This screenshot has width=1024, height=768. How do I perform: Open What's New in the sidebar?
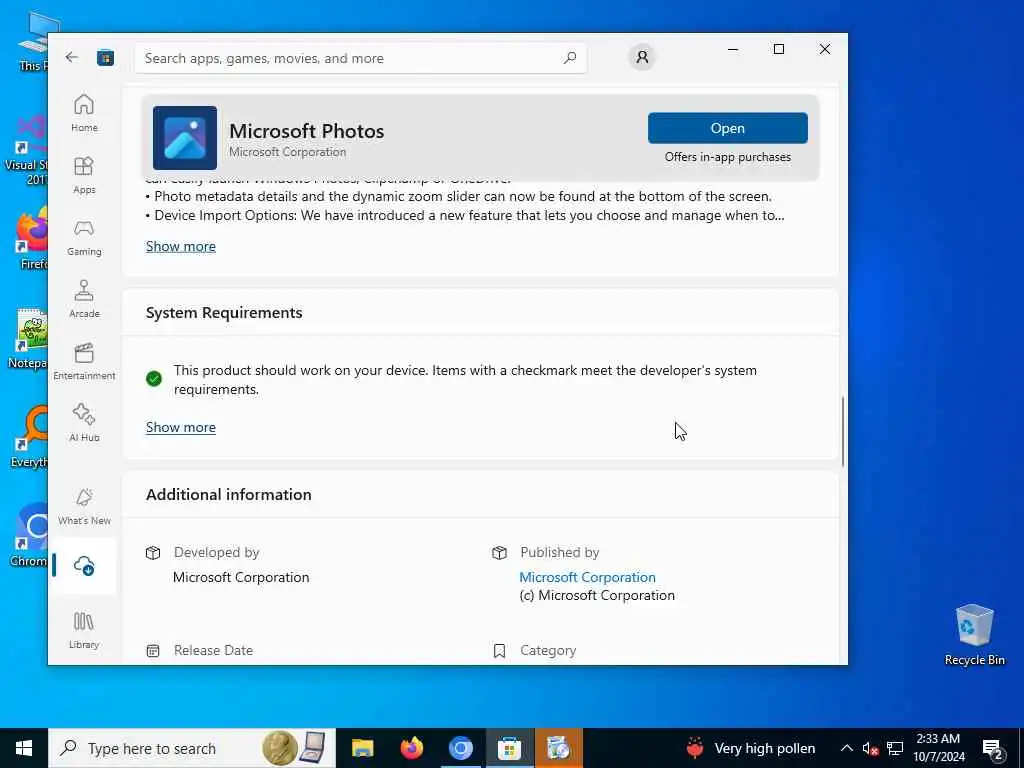(84, 507)
